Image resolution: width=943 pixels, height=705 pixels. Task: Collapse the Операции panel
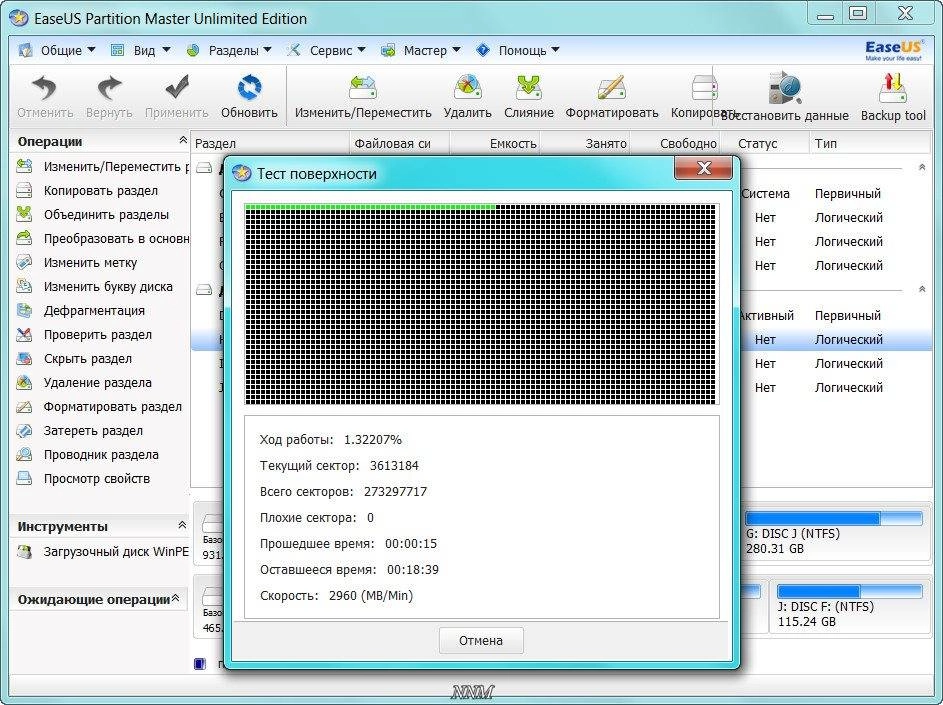coord(183,140)
